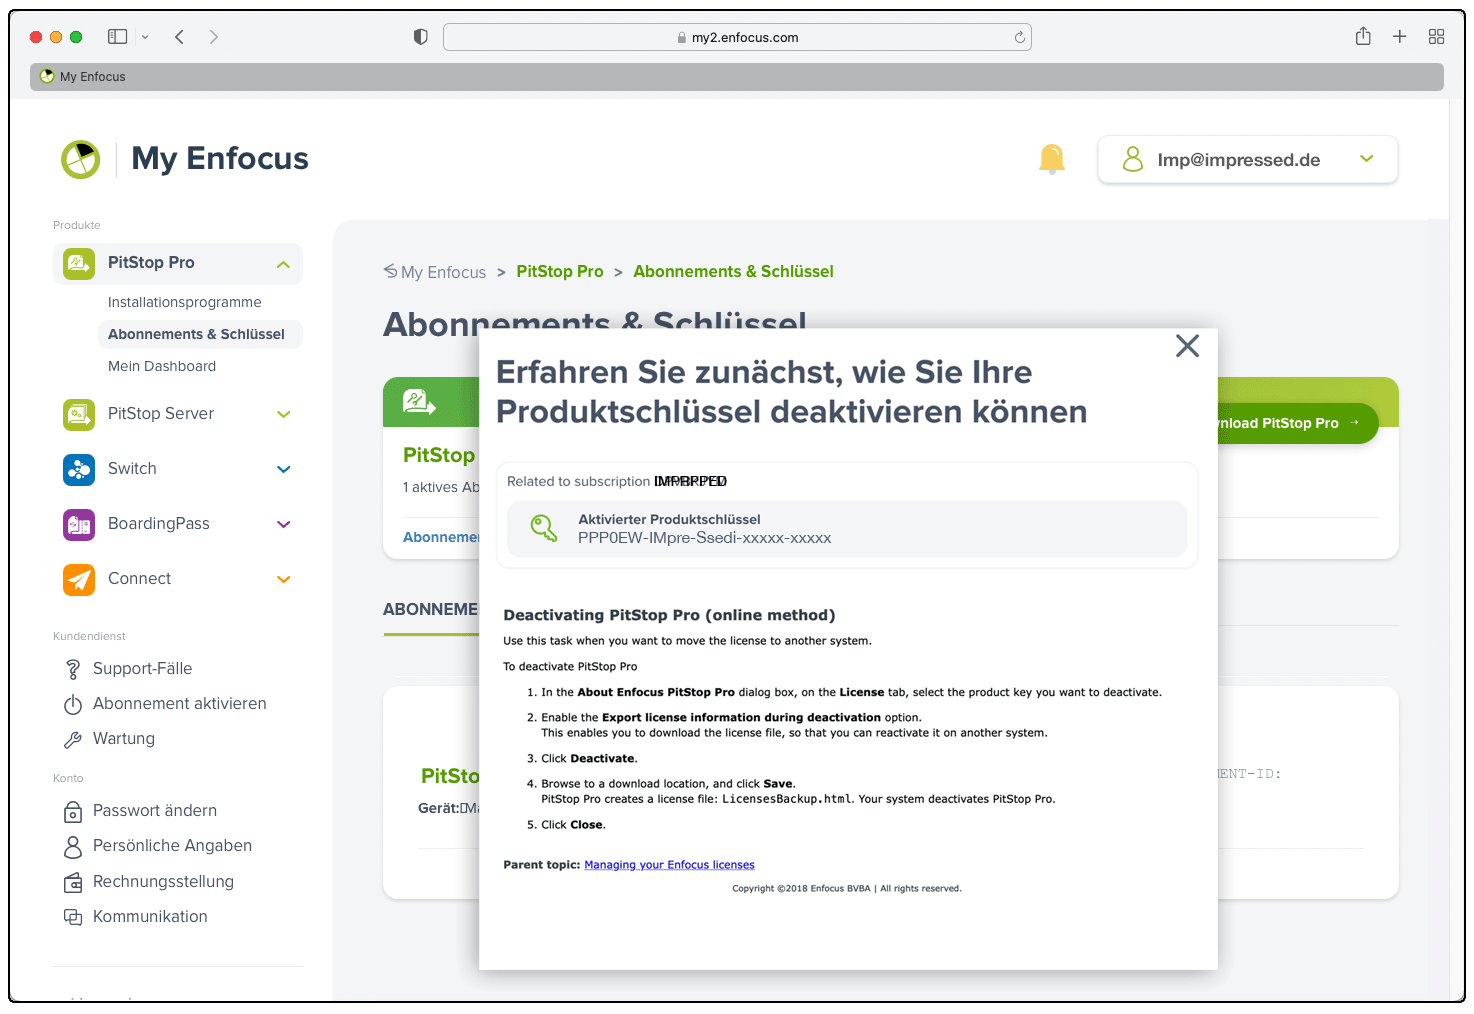Open the Managing your Enfocus licenses link
This screenshot has height=1014, width=1474.
(x=669, y=865)
